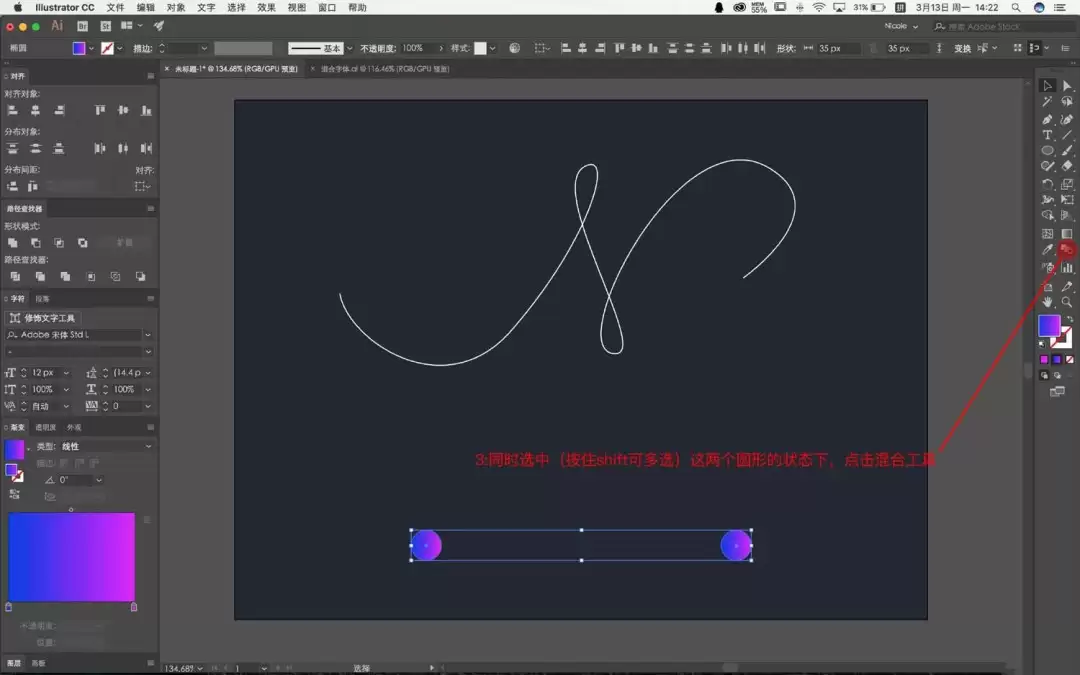Click vertical align top in Align panel

click(x=100, y=110)
